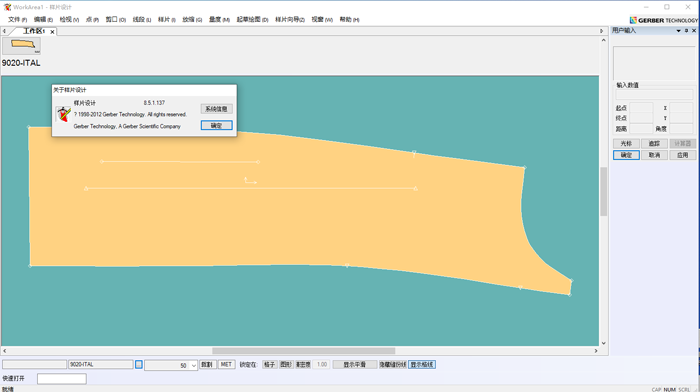Click the app icon in the title bar

7,7
